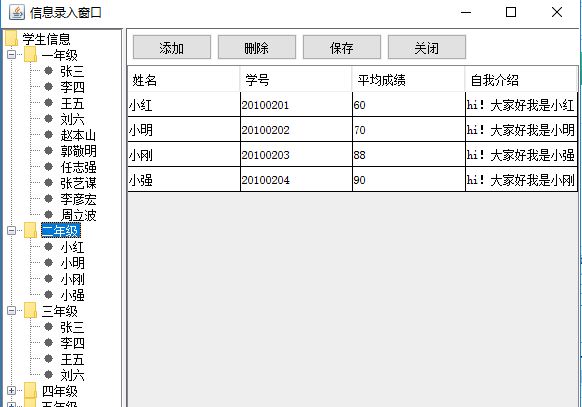Click the 二年级 folder icon
This screenshot has height=407, width=582.
coord(30,230)
